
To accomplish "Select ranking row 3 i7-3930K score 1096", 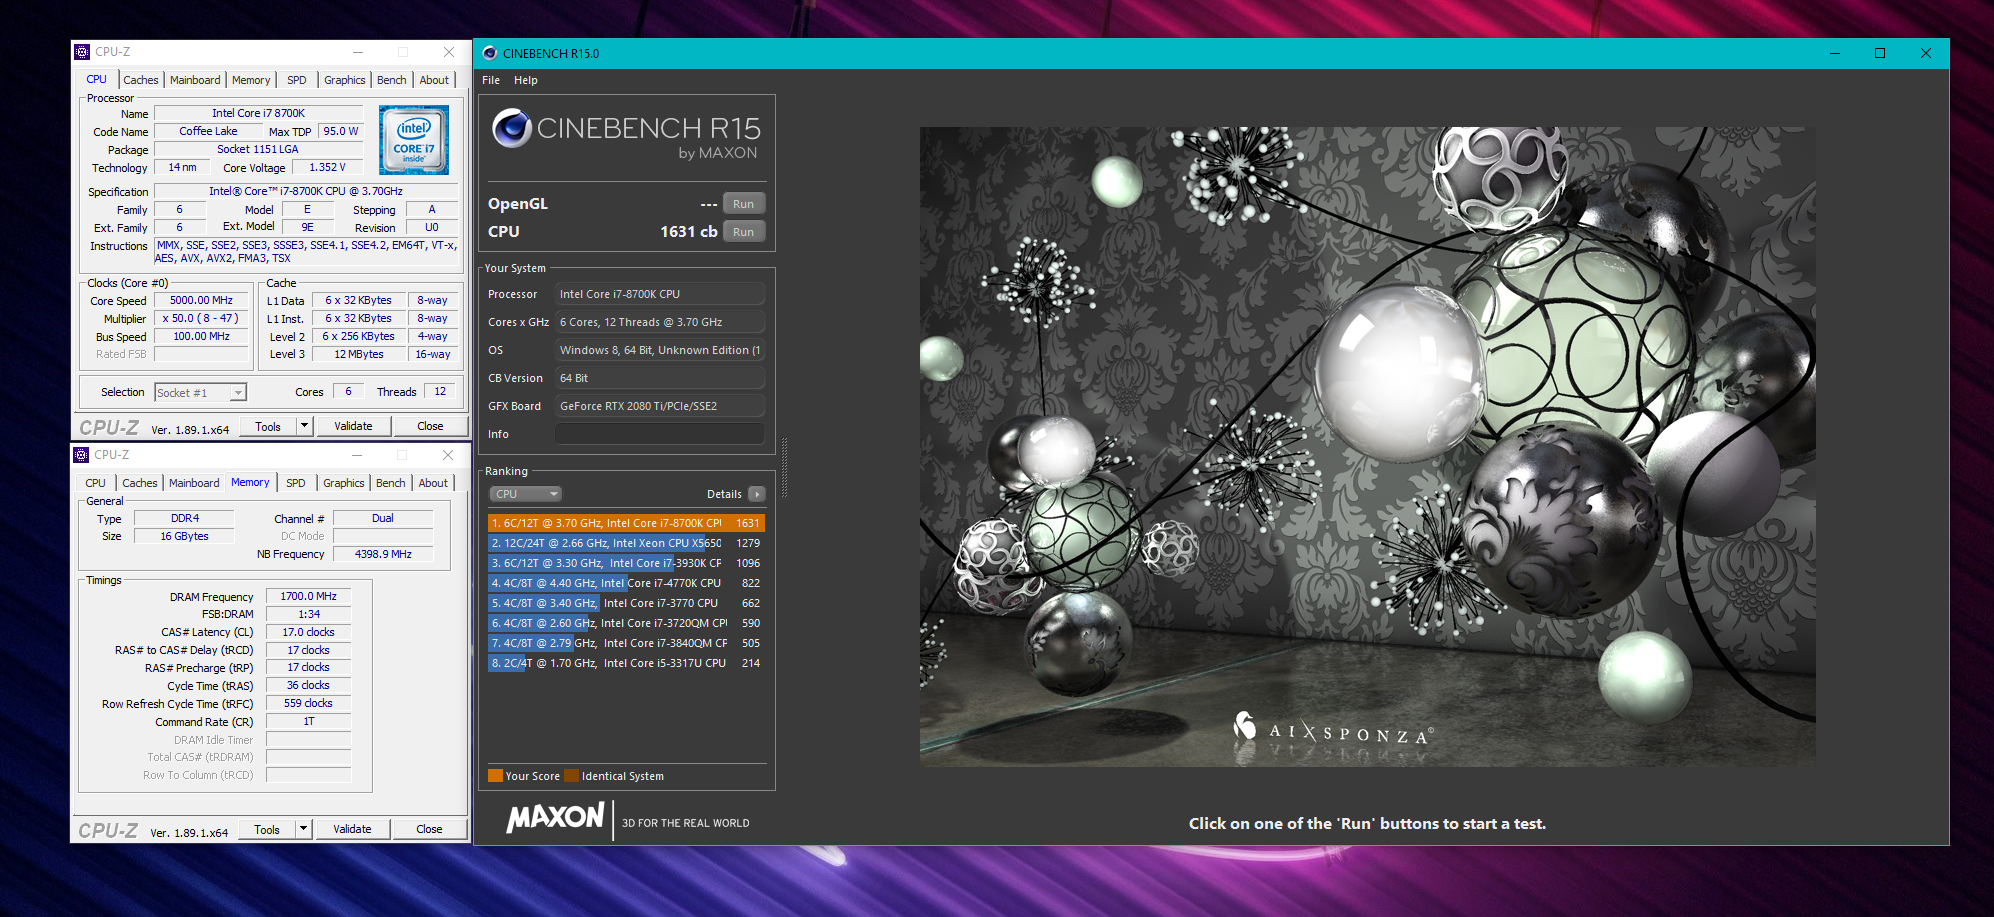I will 627,563.
